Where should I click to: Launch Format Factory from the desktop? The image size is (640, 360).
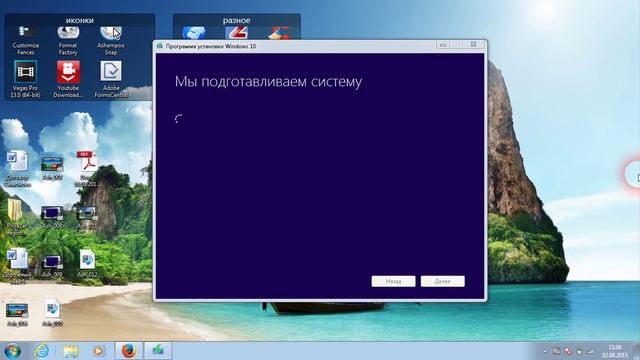coord(68,40)
